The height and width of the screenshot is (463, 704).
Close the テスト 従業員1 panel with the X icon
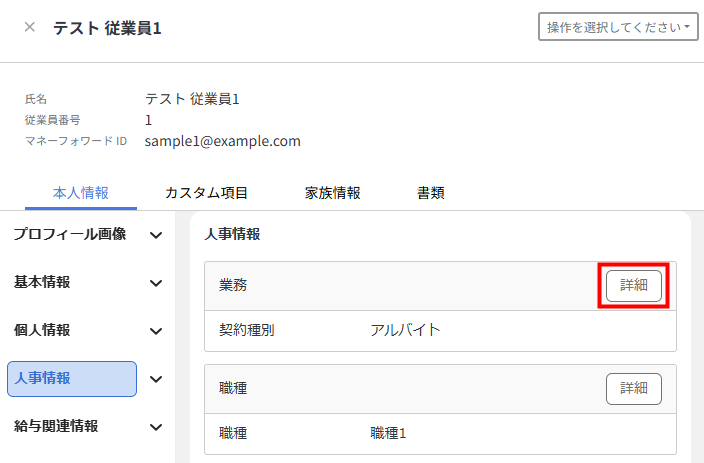tap(29, 27)
